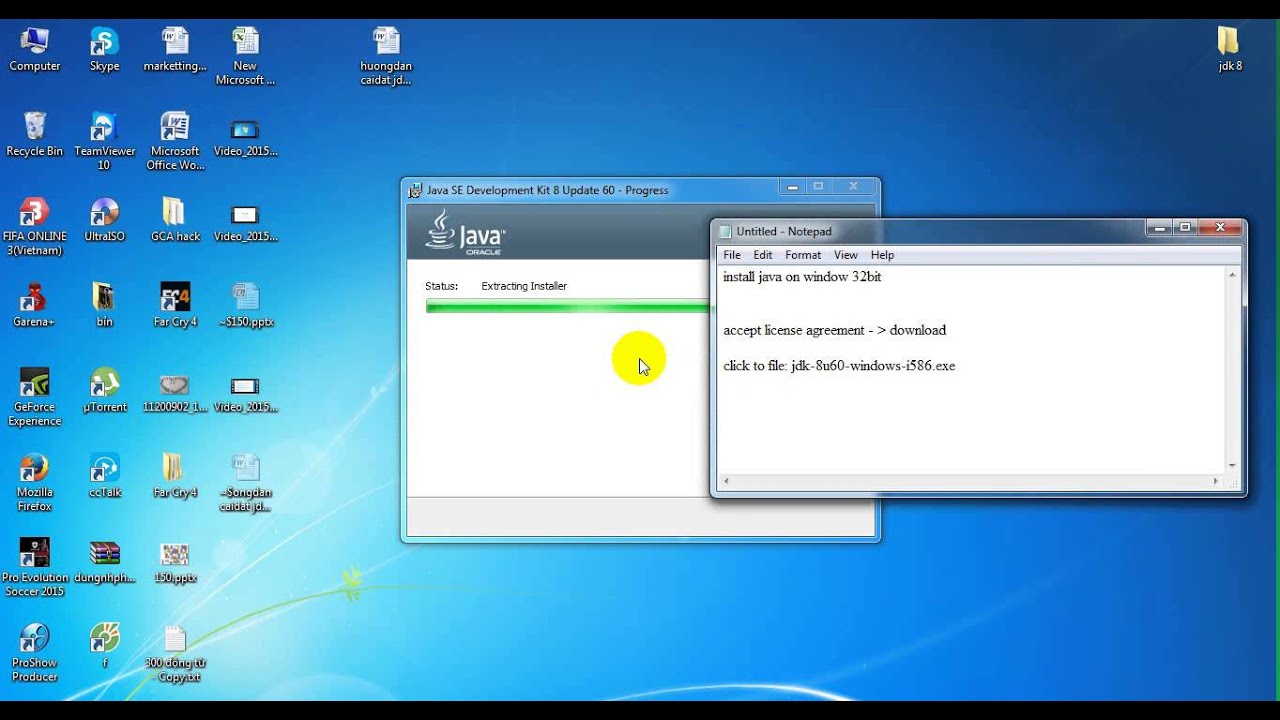Select the GeForce Experience shortcut
1280x720 pixels.
click(35, 398)
